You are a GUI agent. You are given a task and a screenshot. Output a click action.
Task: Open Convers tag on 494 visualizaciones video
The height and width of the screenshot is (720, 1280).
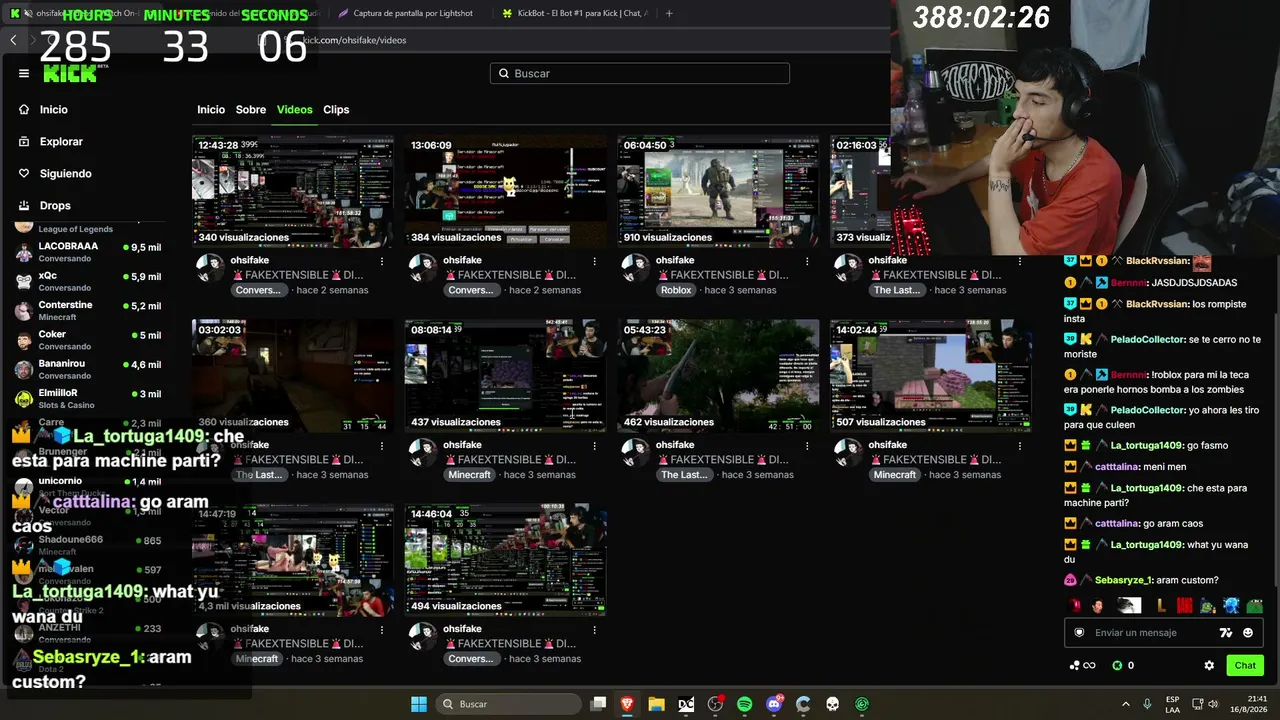click(x=470, y=659)
